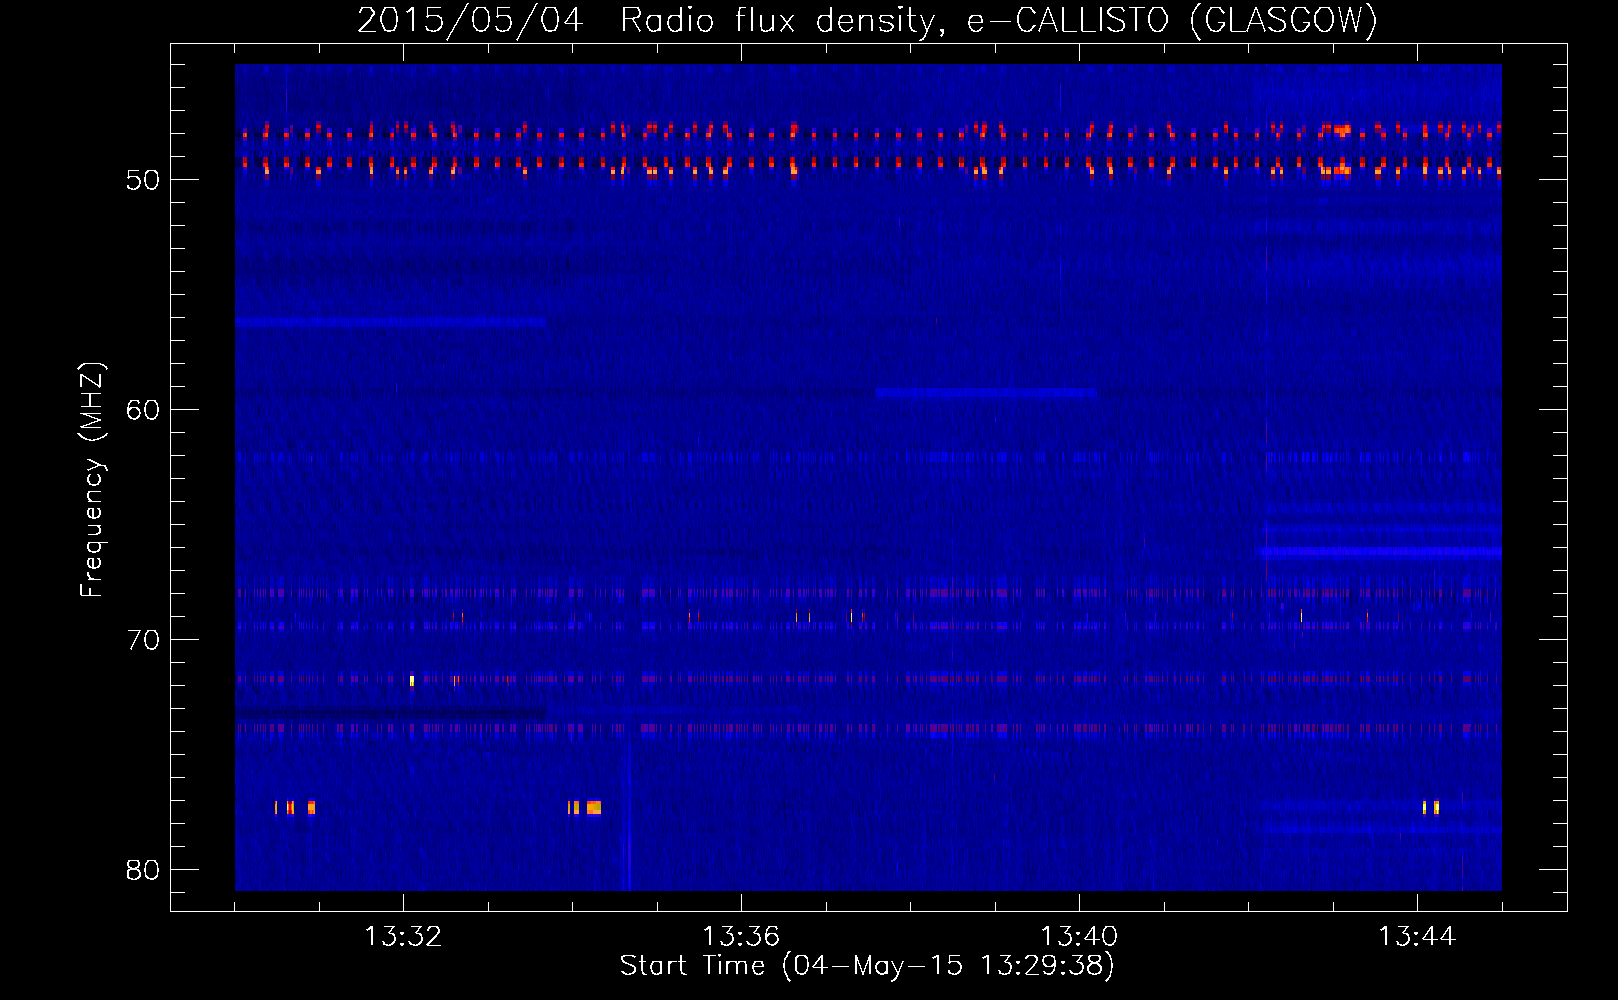Click the bright horizontal band near 66 MHz after 13:42
1618x1000 pixels.
coord(1380,551)
